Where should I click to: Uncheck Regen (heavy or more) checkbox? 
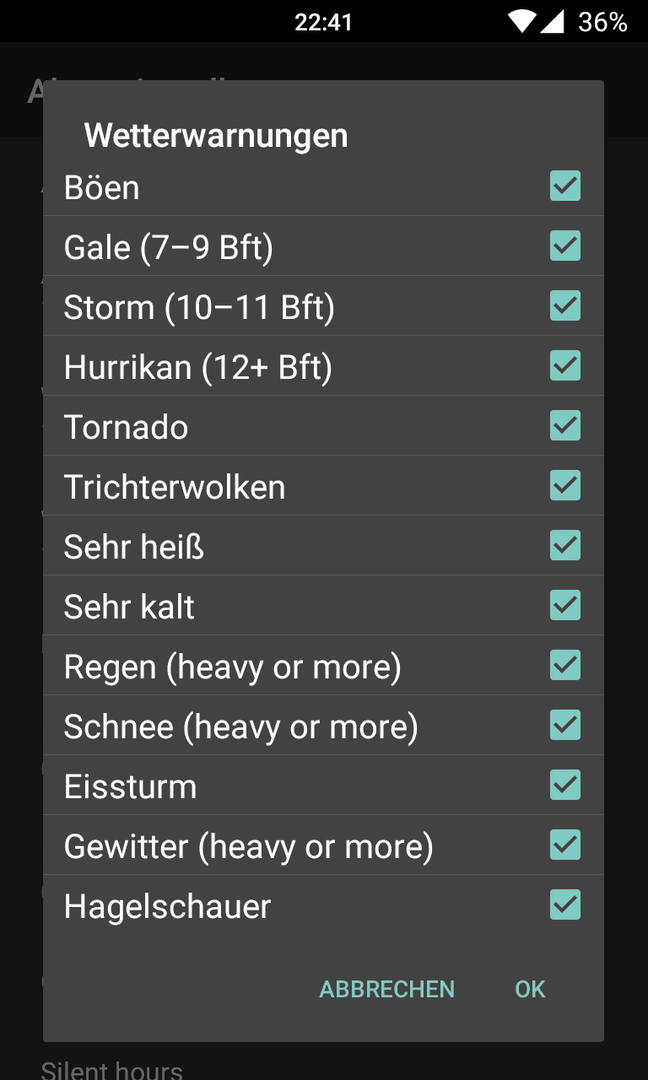click(565, 665)
